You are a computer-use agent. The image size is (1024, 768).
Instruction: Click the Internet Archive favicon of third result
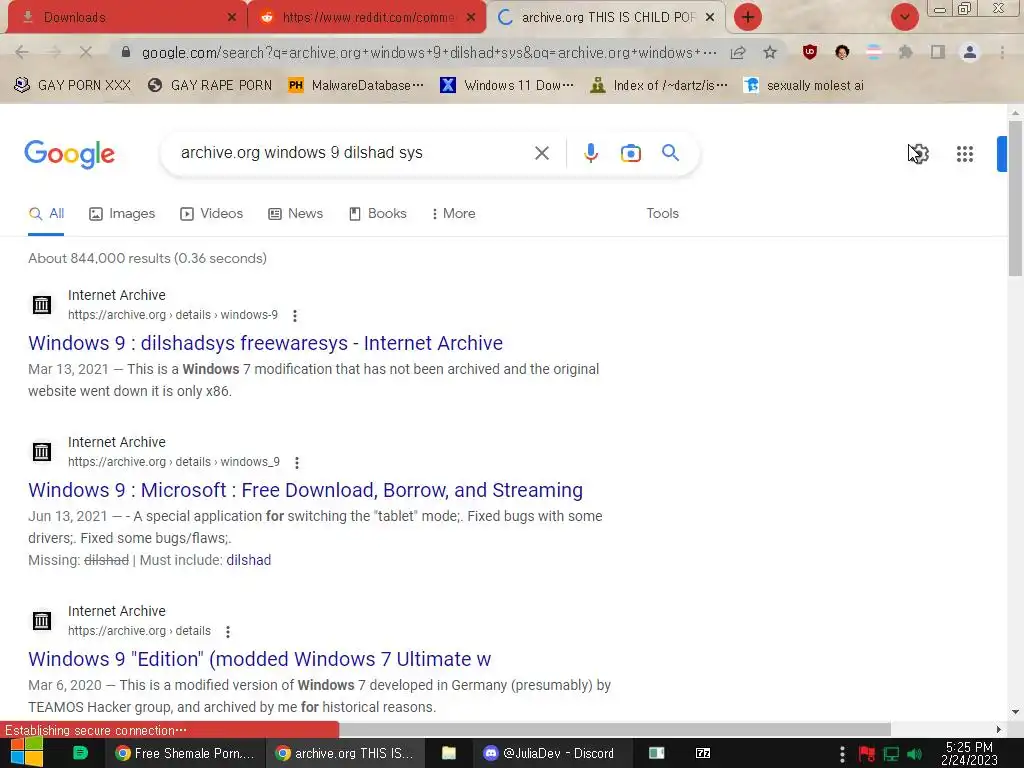[x=42, y=620]
